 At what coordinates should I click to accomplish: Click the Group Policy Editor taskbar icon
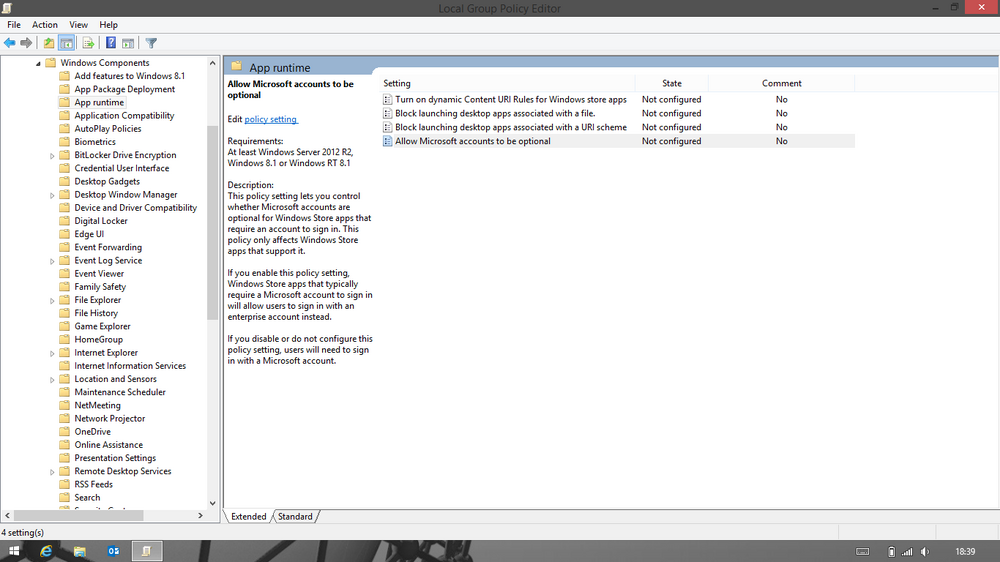coord(147,551)
